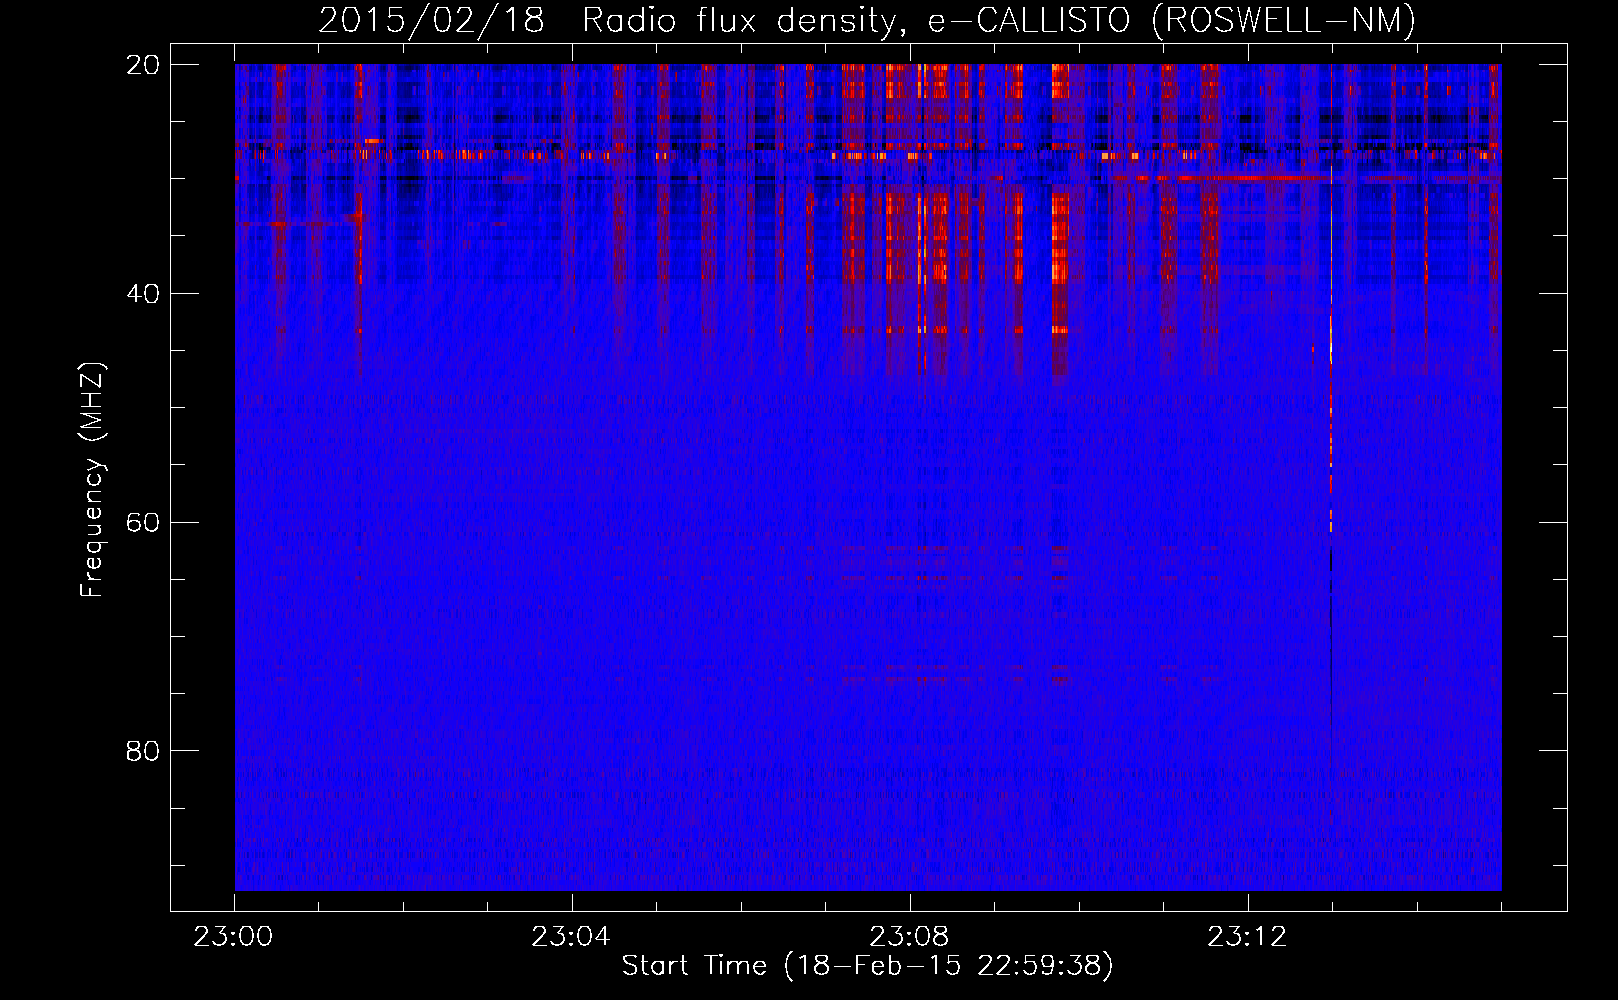Click the '40' frequency tick label
Viewport: 1618px width, 1000px height.
[x=144, y=293]
